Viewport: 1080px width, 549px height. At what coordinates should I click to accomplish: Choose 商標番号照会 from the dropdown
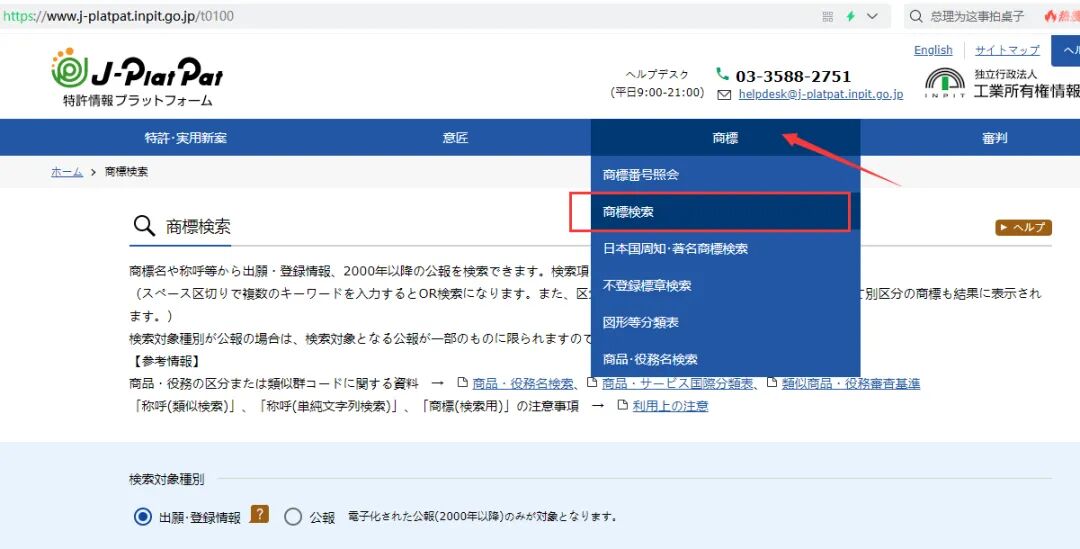click(x=725, y=175)
